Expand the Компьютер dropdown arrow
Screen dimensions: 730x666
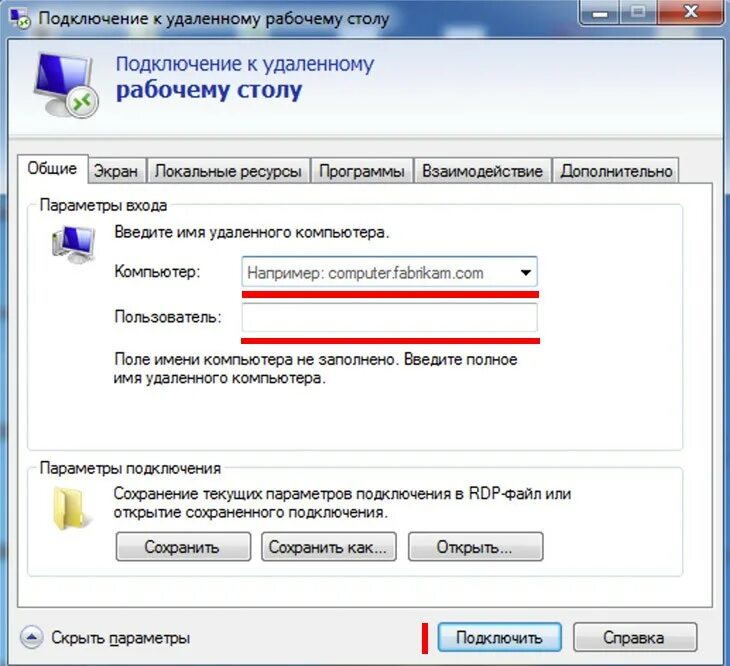(526, 272)
